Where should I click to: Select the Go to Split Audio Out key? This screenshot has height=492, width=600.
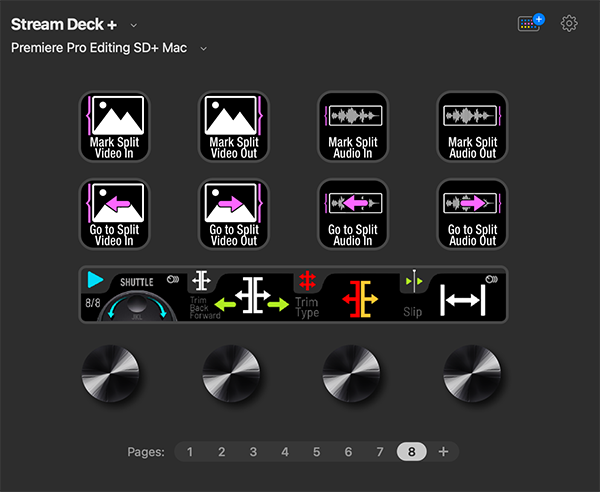pos(473,214)
